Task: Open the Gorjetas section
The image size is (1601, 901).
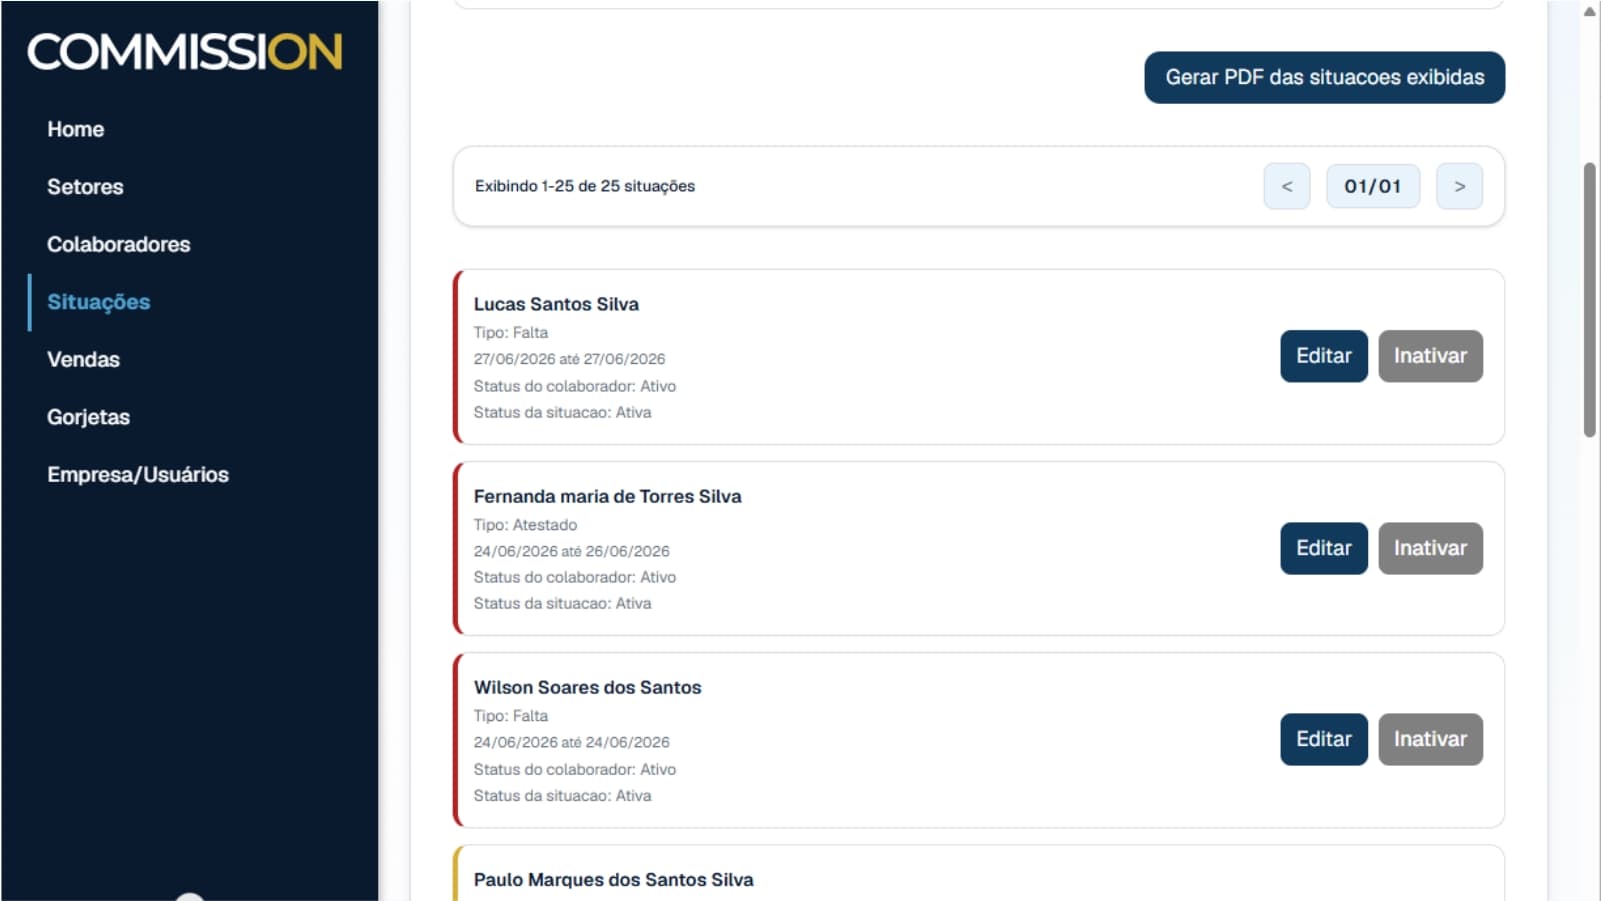Action: (x=89, y=417)
